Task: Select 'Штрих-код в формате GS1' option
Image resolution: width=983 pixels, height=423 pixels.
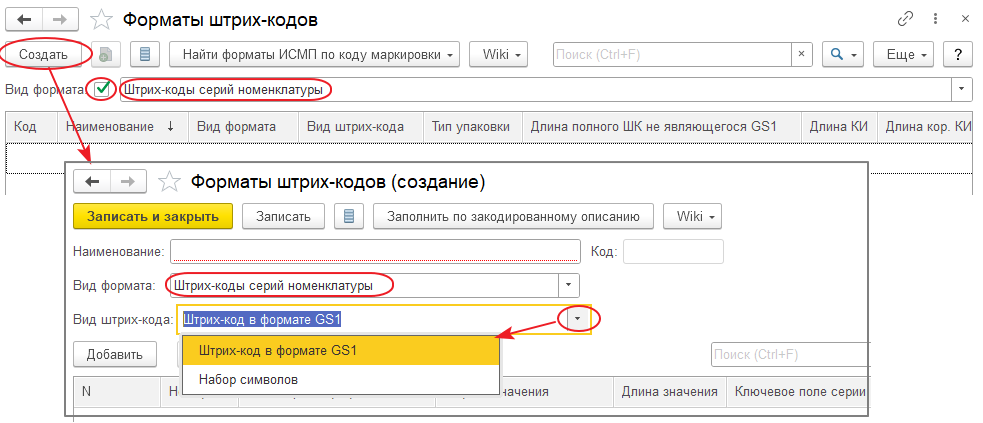Action: tap(278, 350)
